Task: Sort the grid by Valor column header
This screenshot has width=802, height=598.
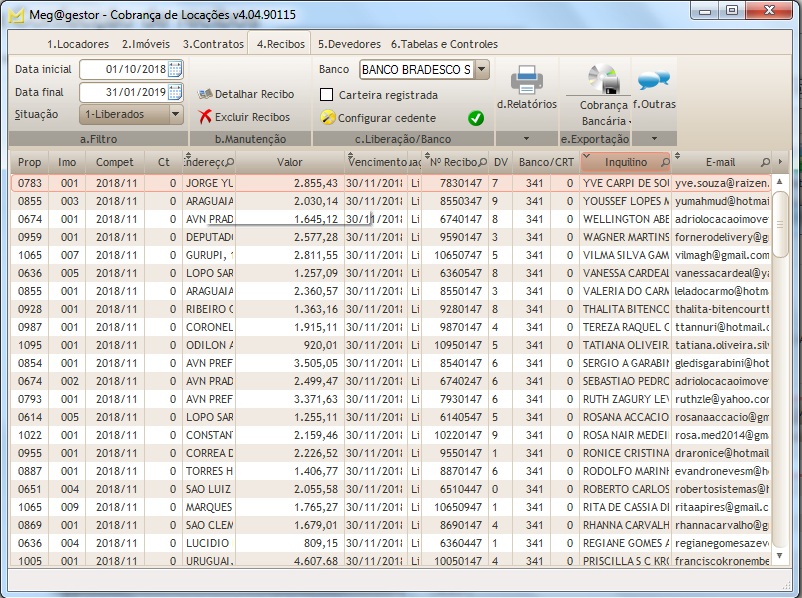Action: [x=289, y=162]
